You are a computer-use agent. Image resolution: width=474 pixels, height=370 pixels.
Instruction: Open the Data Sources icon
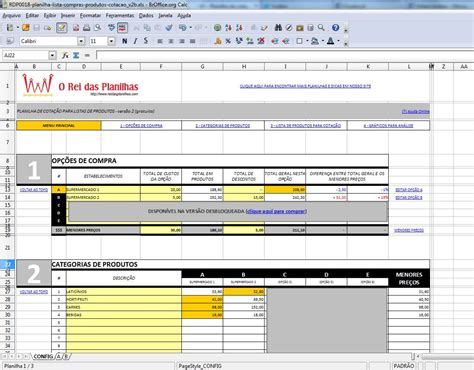(310, 28)
